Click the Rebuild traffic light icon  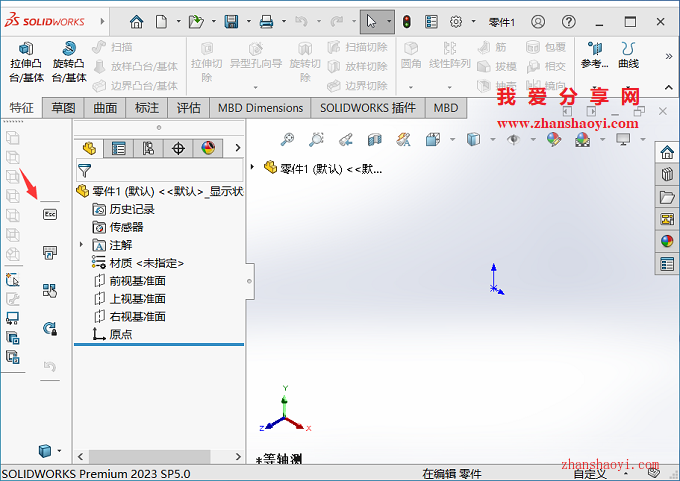pyautogui.click(x=407, y=21)
